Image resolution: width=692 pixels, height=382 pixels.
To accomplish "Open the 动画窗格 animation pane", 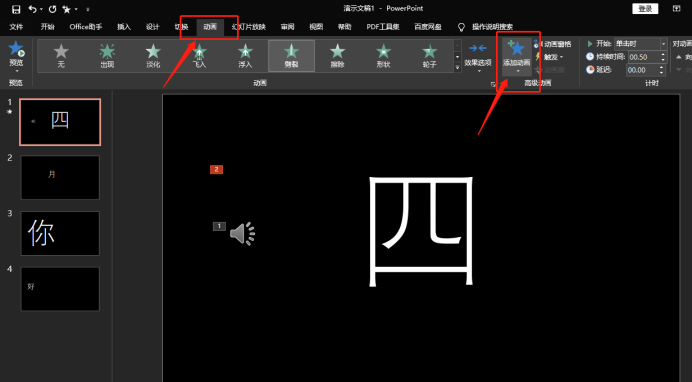I will pyautogui.click(x=552, y=44).
